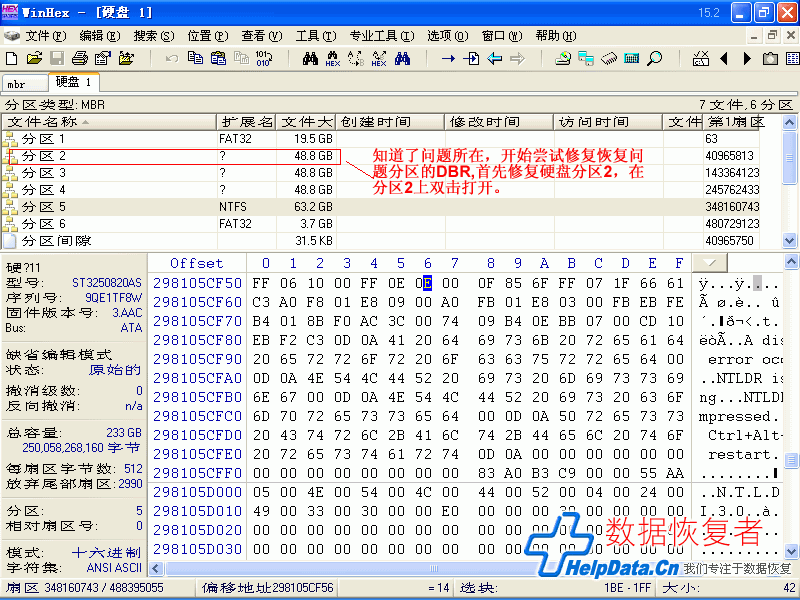800x600 pixels.
Task: Click the Open RAM chip icon
Action: tap(609, 58)
